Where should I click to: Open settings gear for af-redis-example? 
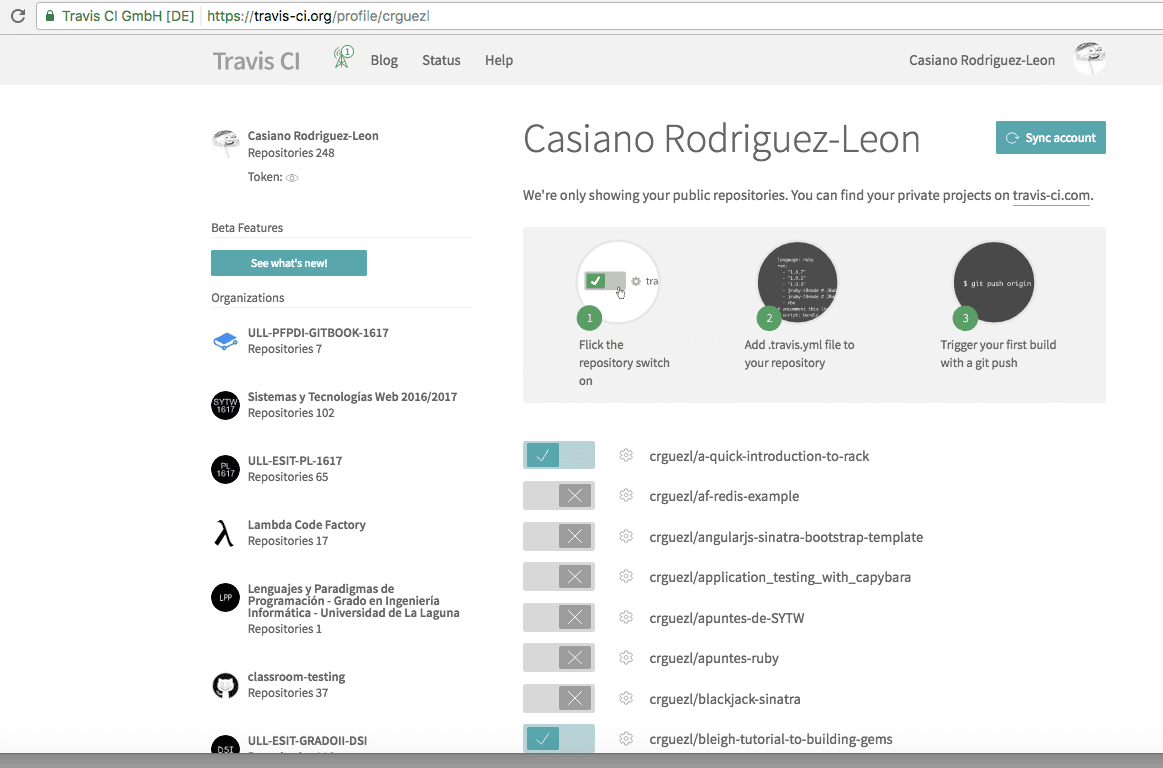626,496
